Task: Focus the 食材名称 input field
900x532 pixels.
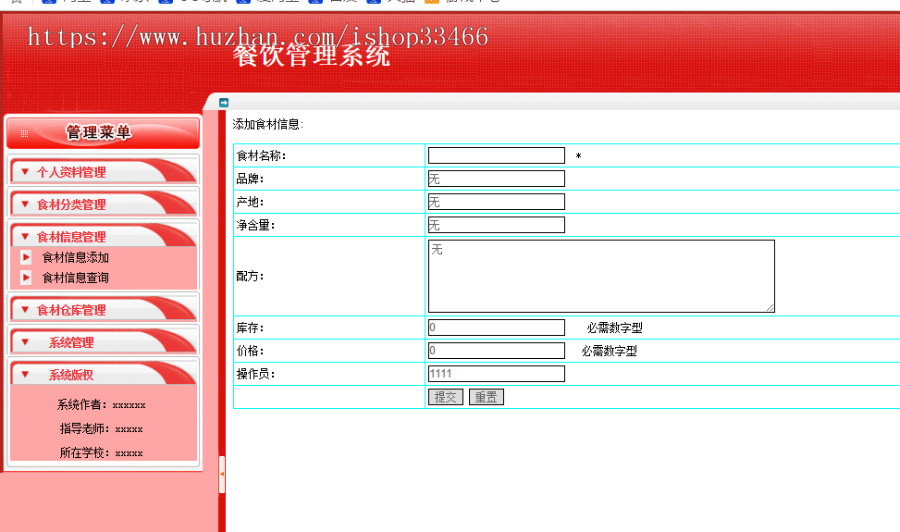Action: [x=496, y=156]
